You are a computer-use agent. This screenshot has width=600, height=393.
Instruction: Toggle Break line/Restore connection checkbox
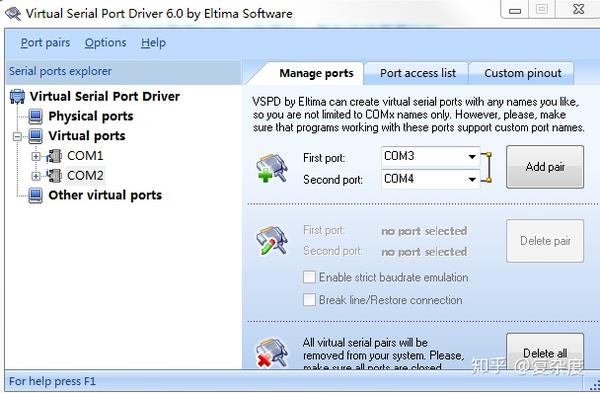click(309, 300)
